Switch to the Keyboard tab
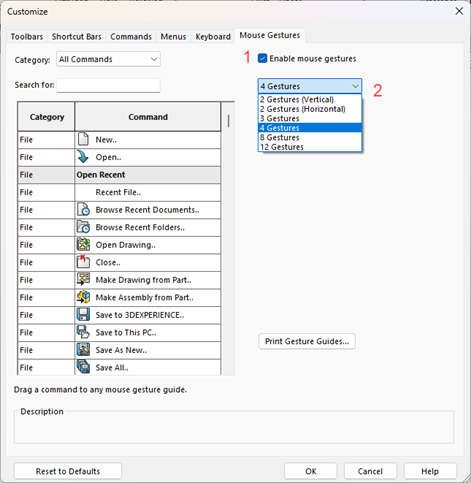 point(213,36)
